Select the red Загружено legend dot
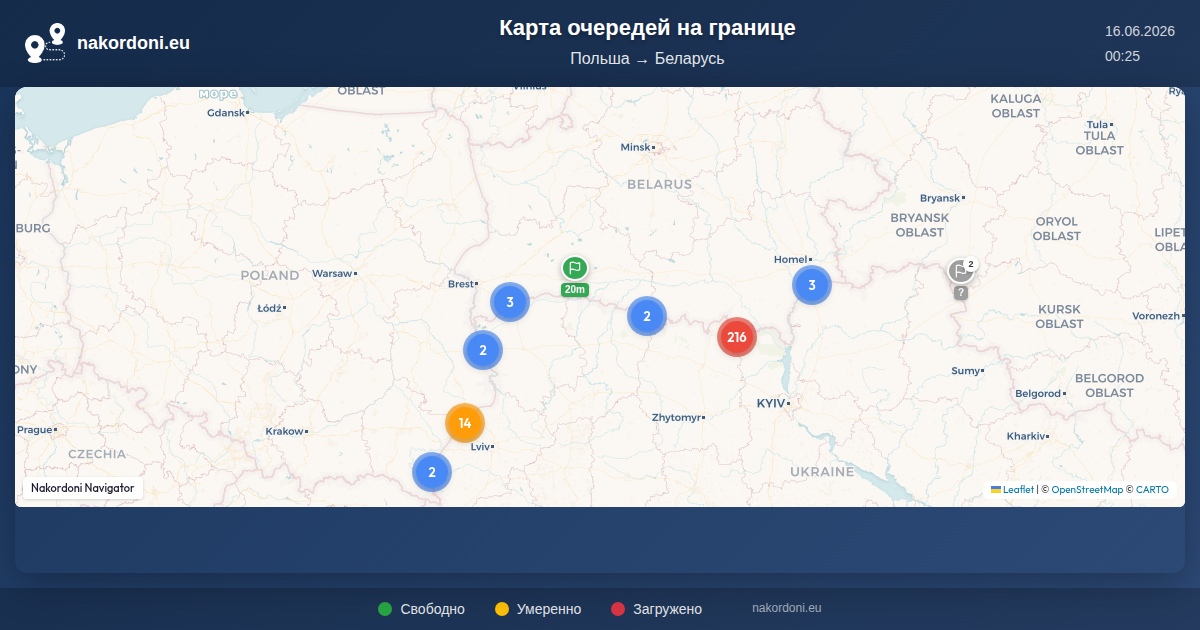Image resolution: width=1200 pixels, height=630 pixels. point(618,609)
